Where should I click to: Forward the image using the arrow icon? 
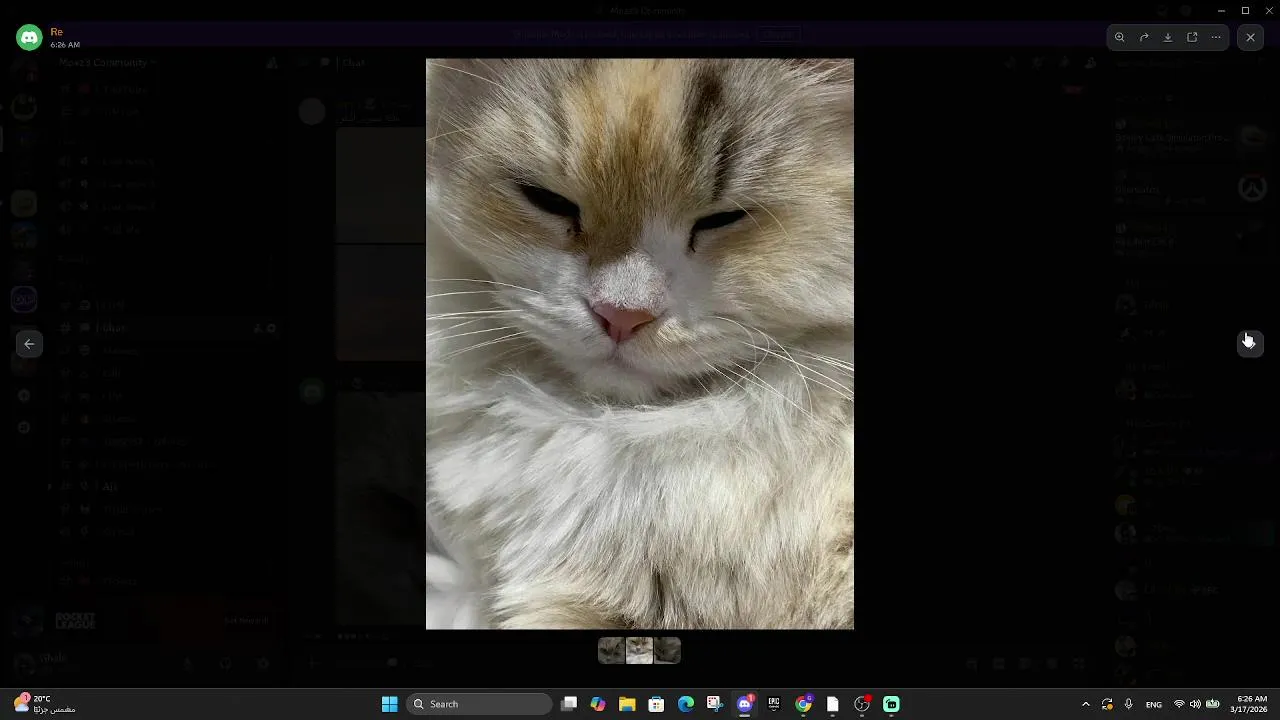point(1144,37)
